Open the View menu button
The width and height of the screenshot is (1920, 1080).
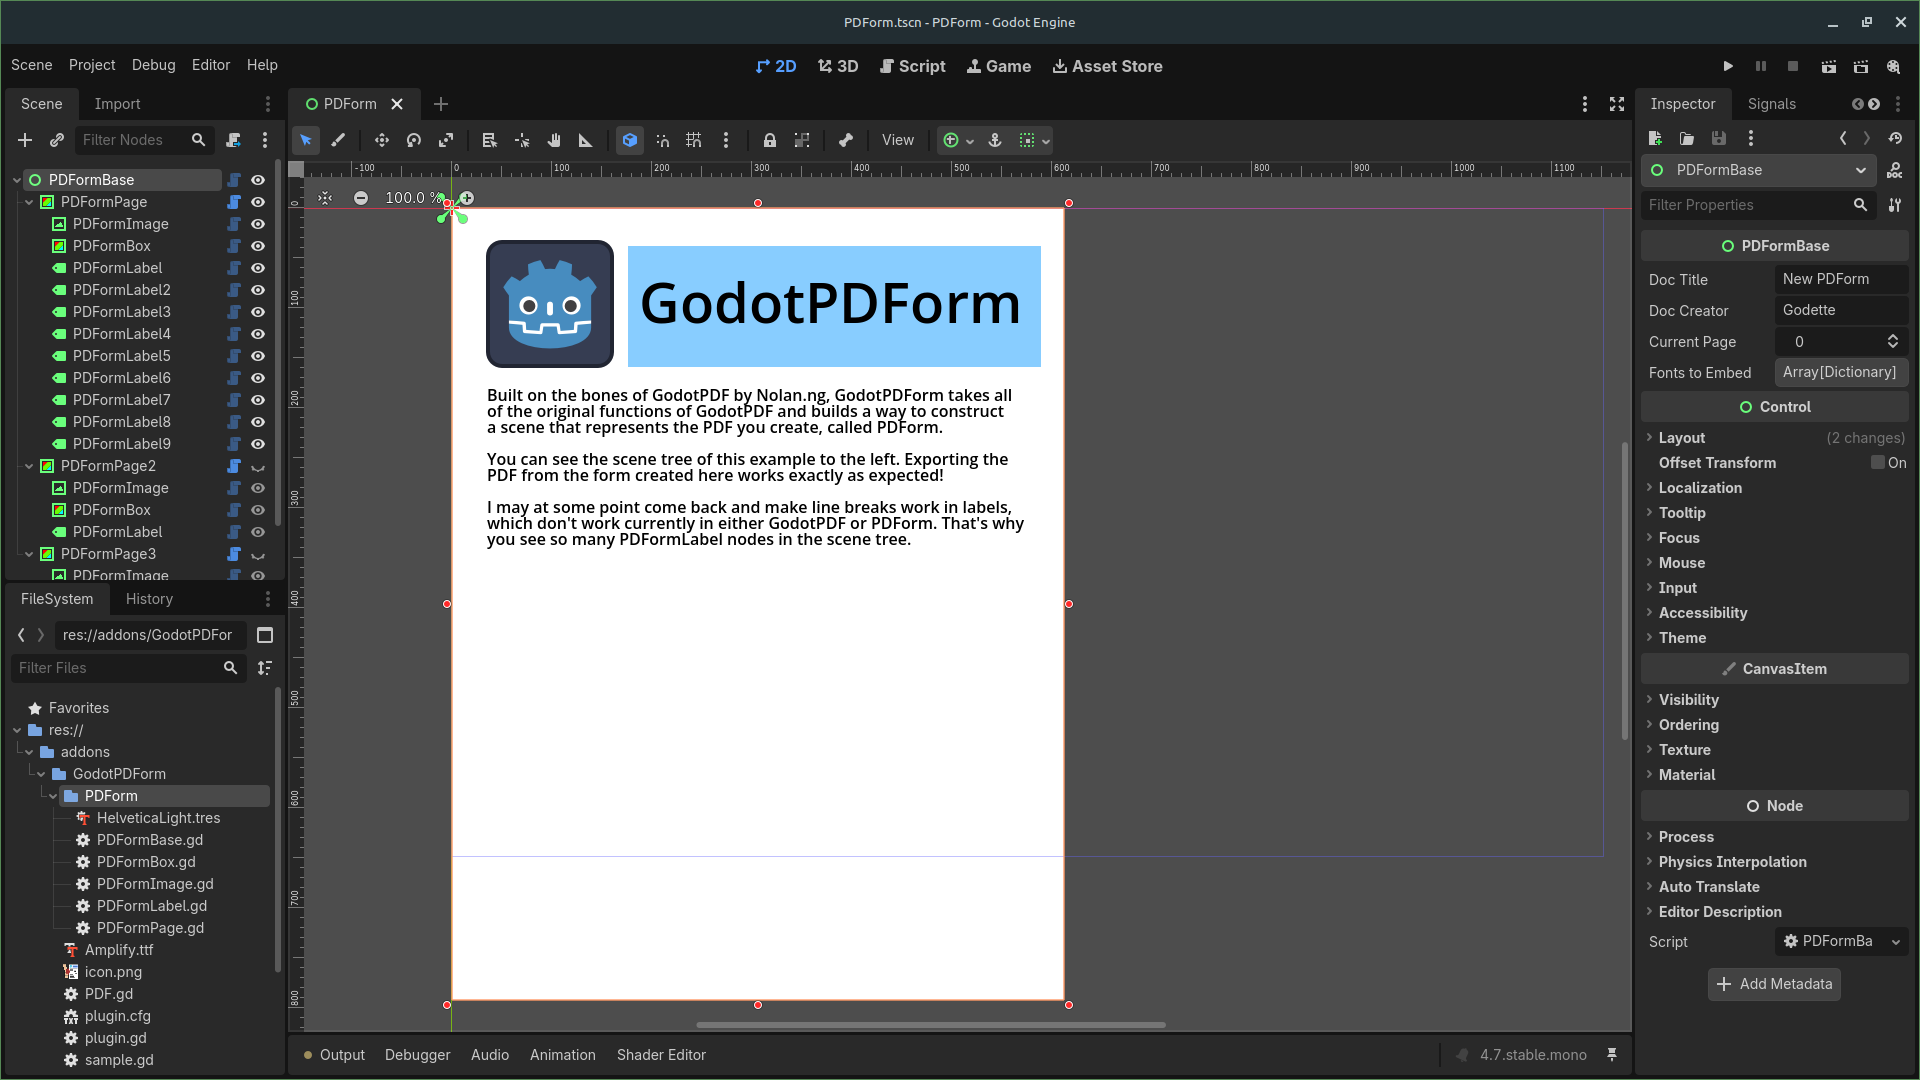click(898, 140)
